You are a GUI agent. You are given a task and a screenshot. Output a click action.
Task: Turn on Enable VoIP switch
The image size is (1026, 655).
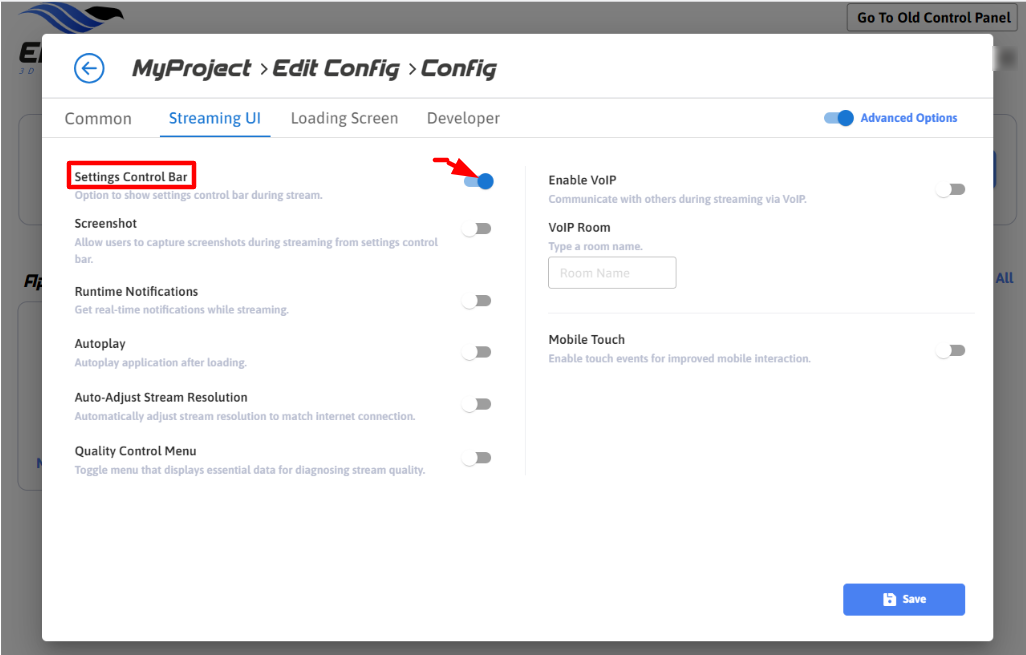(x=950, y=189)
